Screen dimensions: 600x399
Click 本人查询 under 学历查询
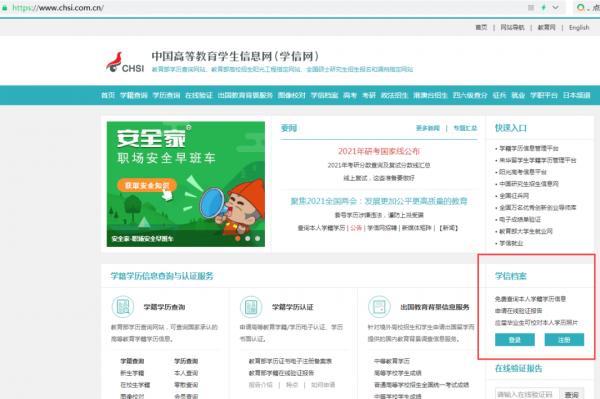click(186, 373)
